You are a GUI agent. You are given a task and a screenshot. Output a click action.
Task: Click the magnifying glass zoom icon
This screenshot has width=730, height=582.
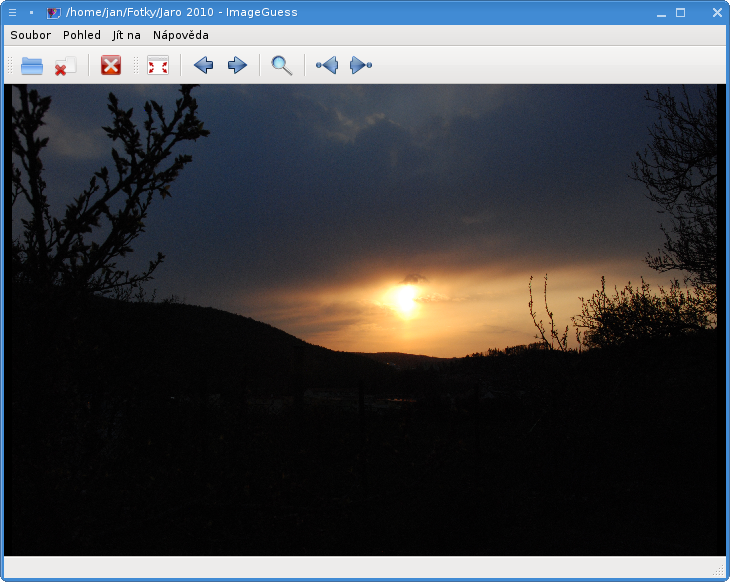(x=282, y=66)
